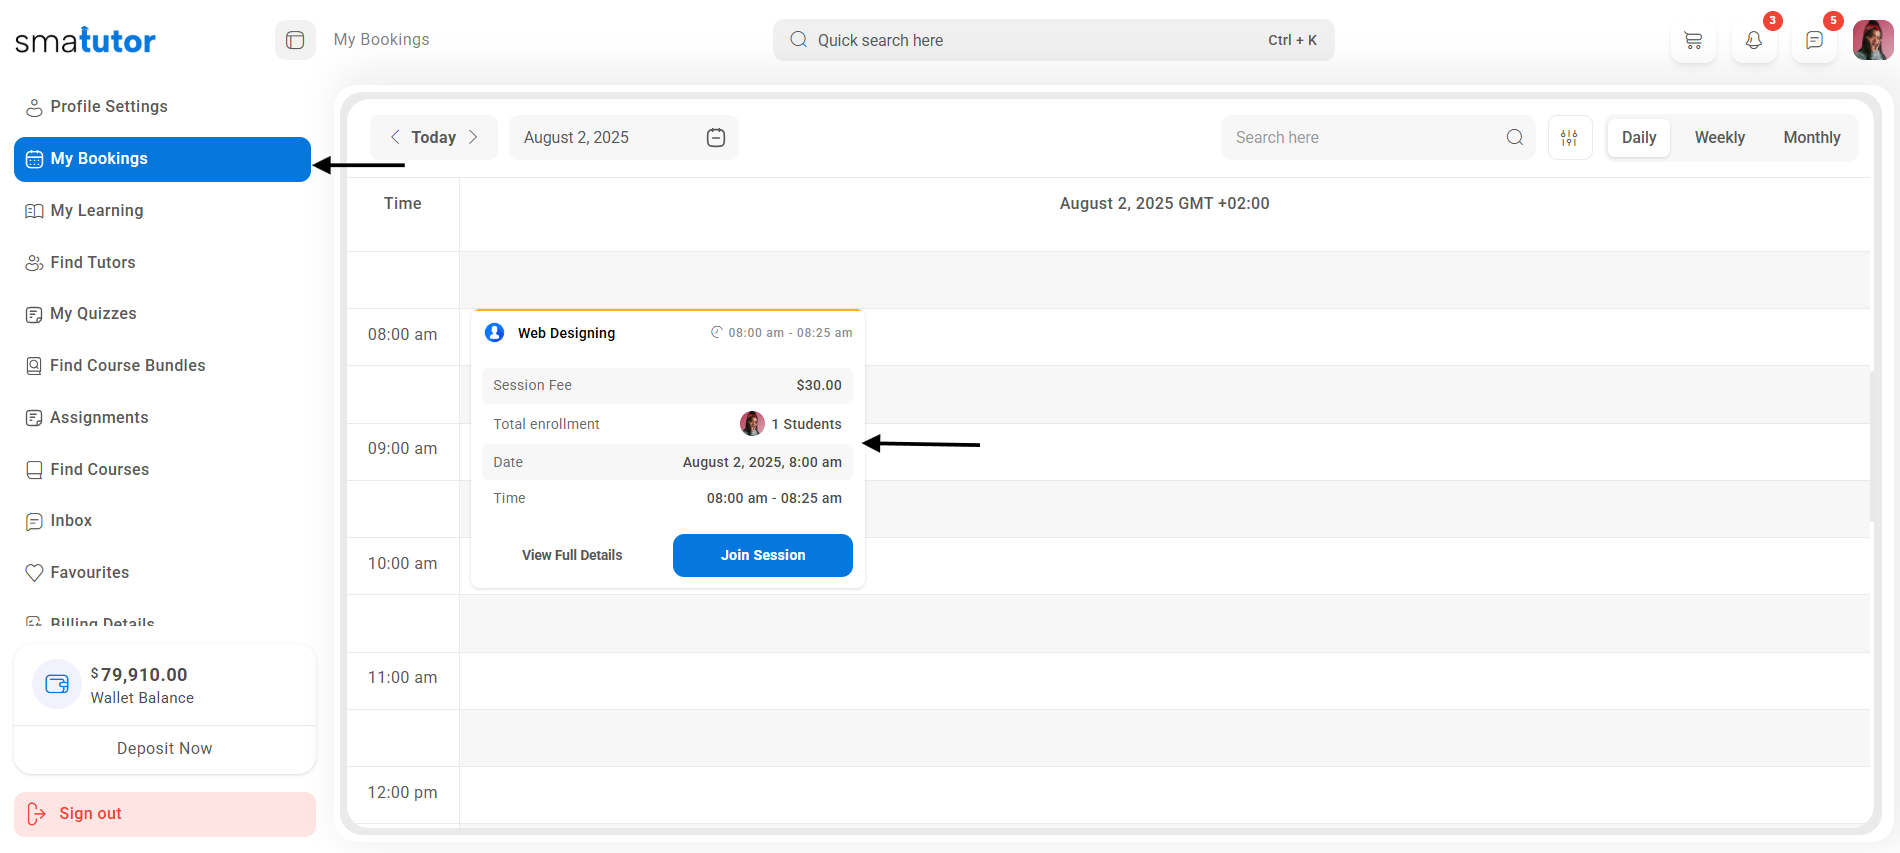The height and width of the screenshot is (853, 1900).
Task: Go to next day using right chevron
Action: 473,137
